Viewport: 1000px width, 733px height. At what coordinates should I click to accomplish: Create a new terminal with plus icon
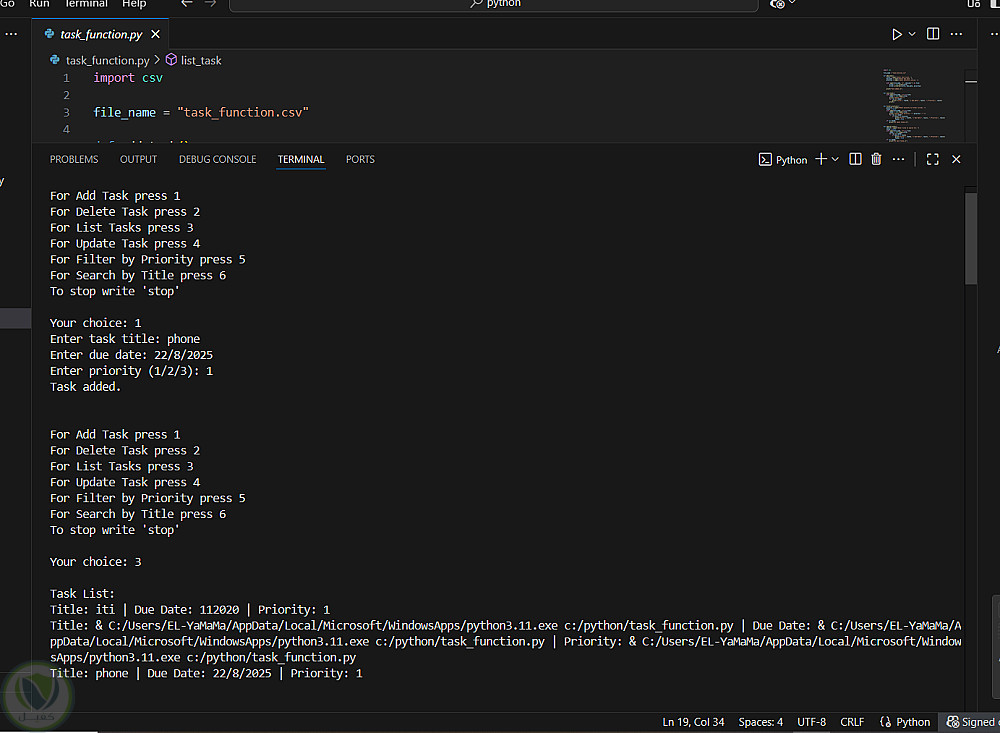tap(821, 159)
